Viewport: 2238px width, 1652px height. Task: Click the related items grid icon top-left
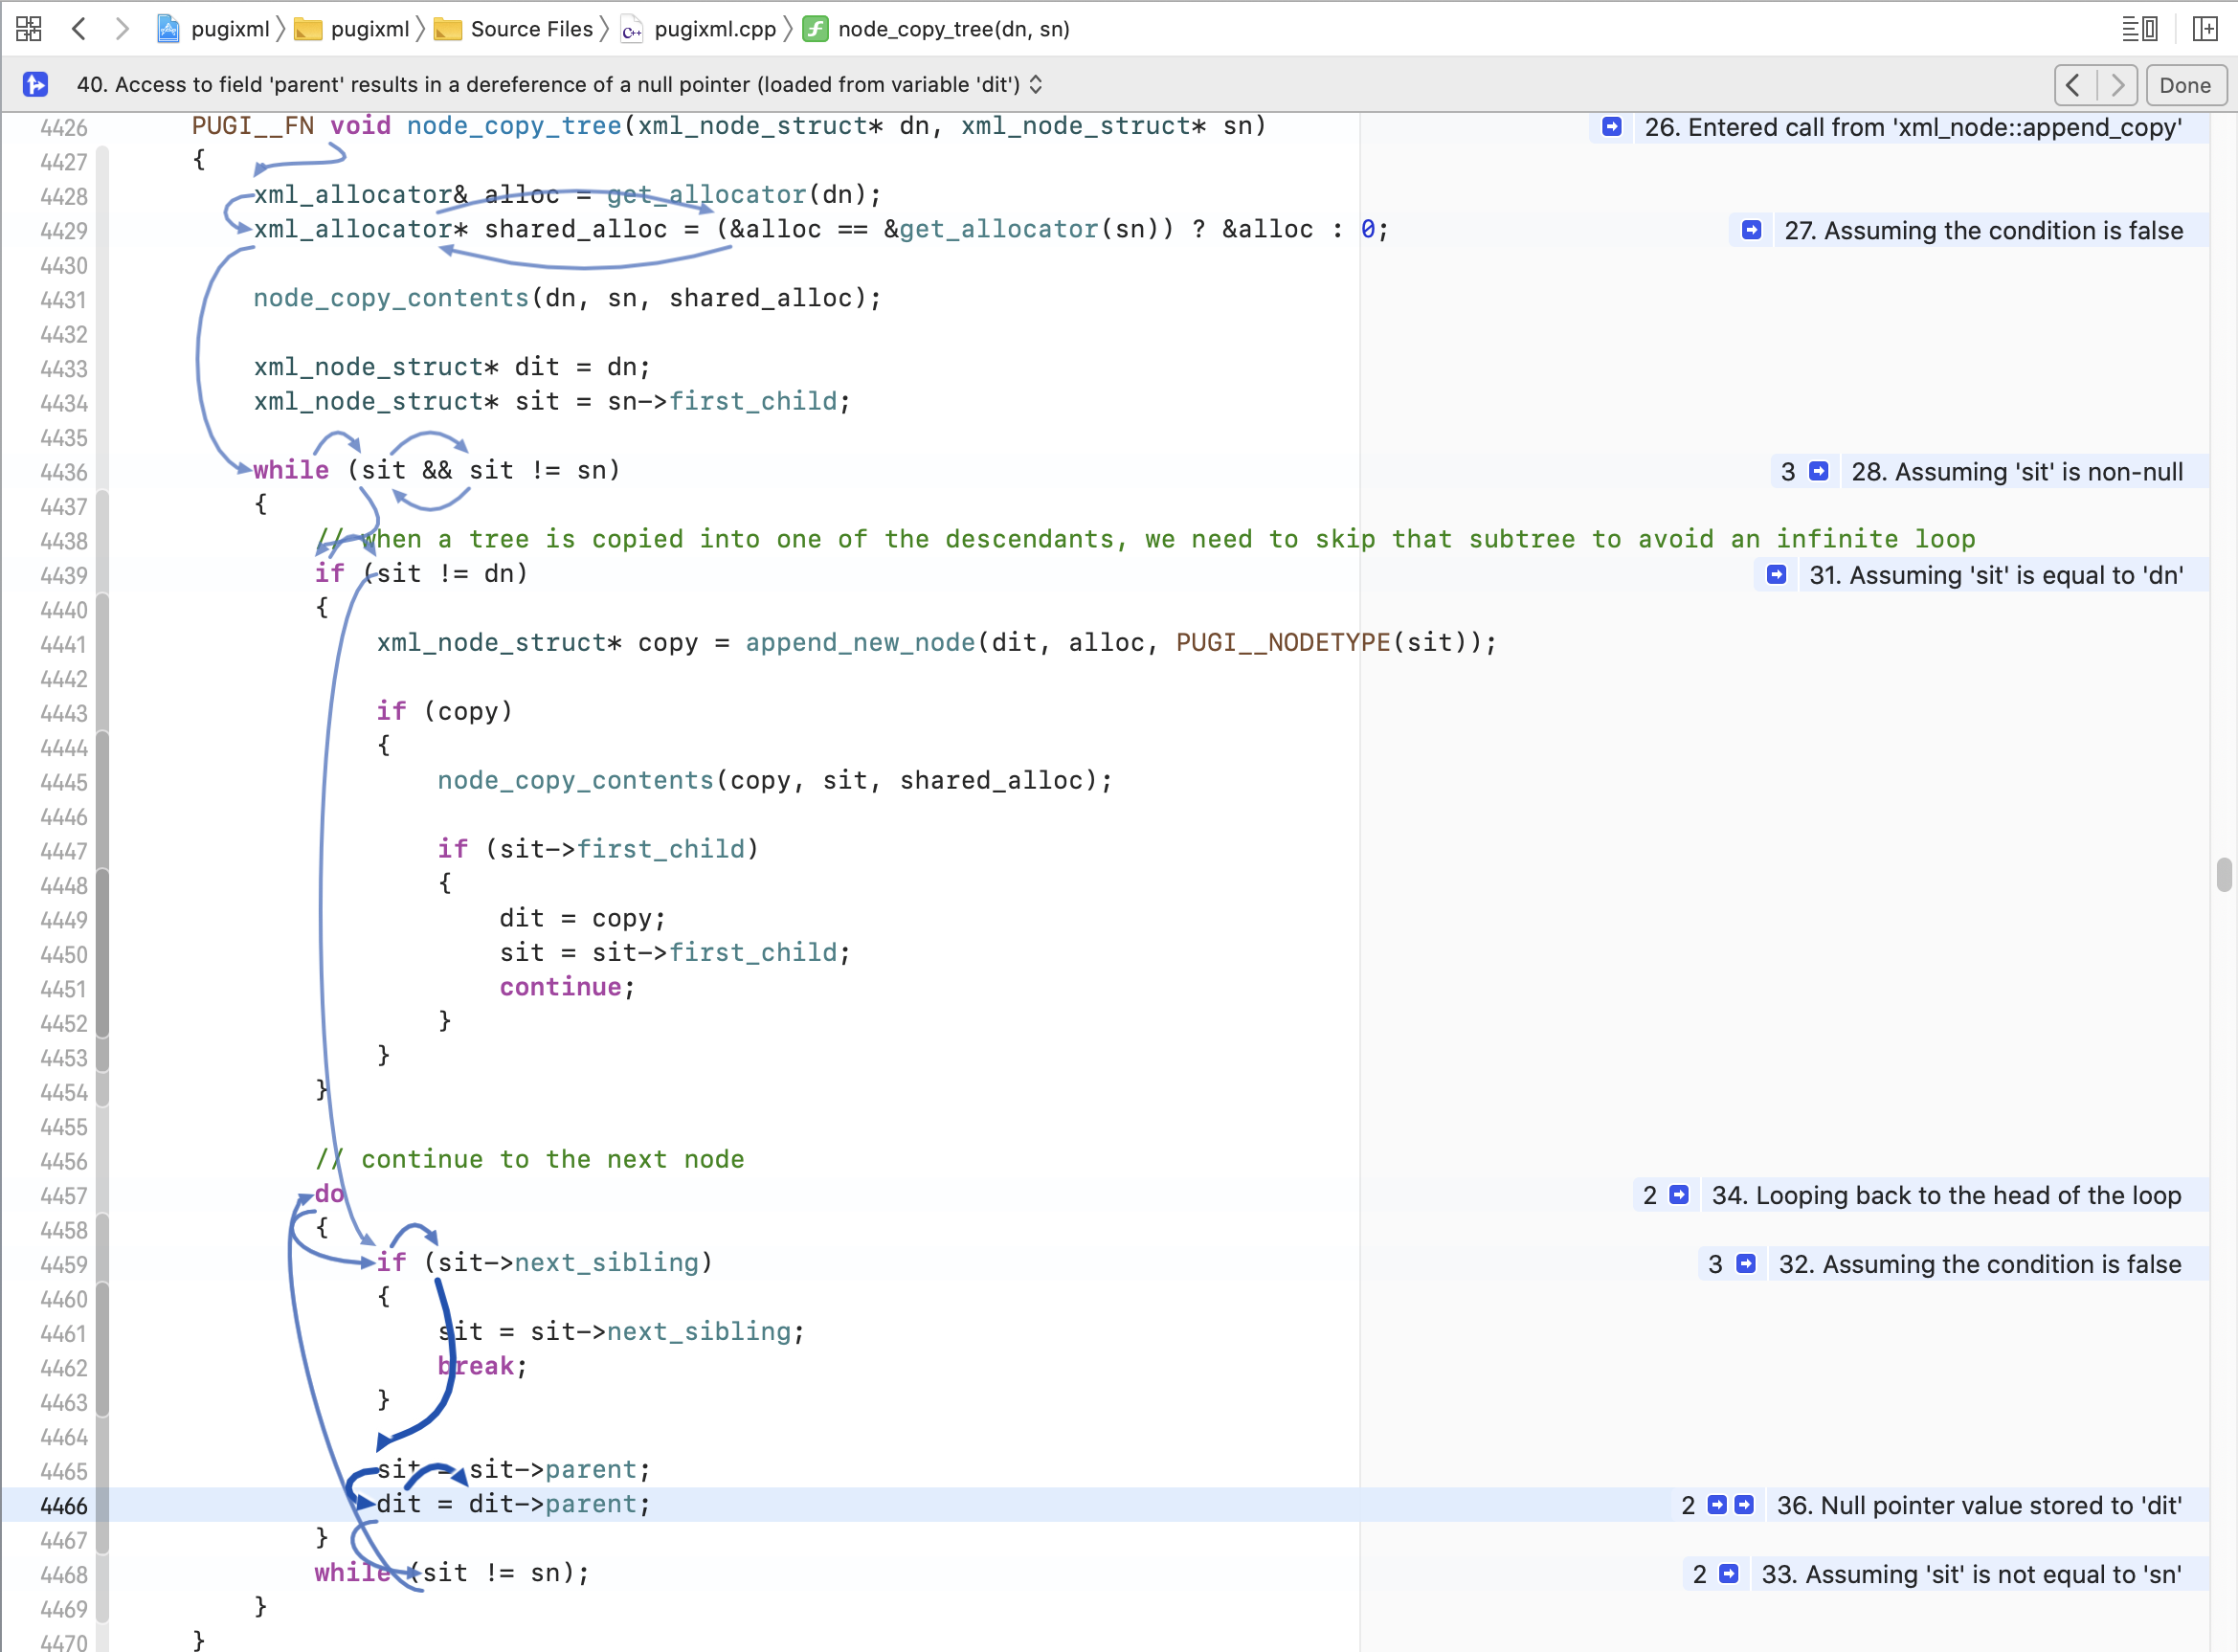tap(28, 29)
